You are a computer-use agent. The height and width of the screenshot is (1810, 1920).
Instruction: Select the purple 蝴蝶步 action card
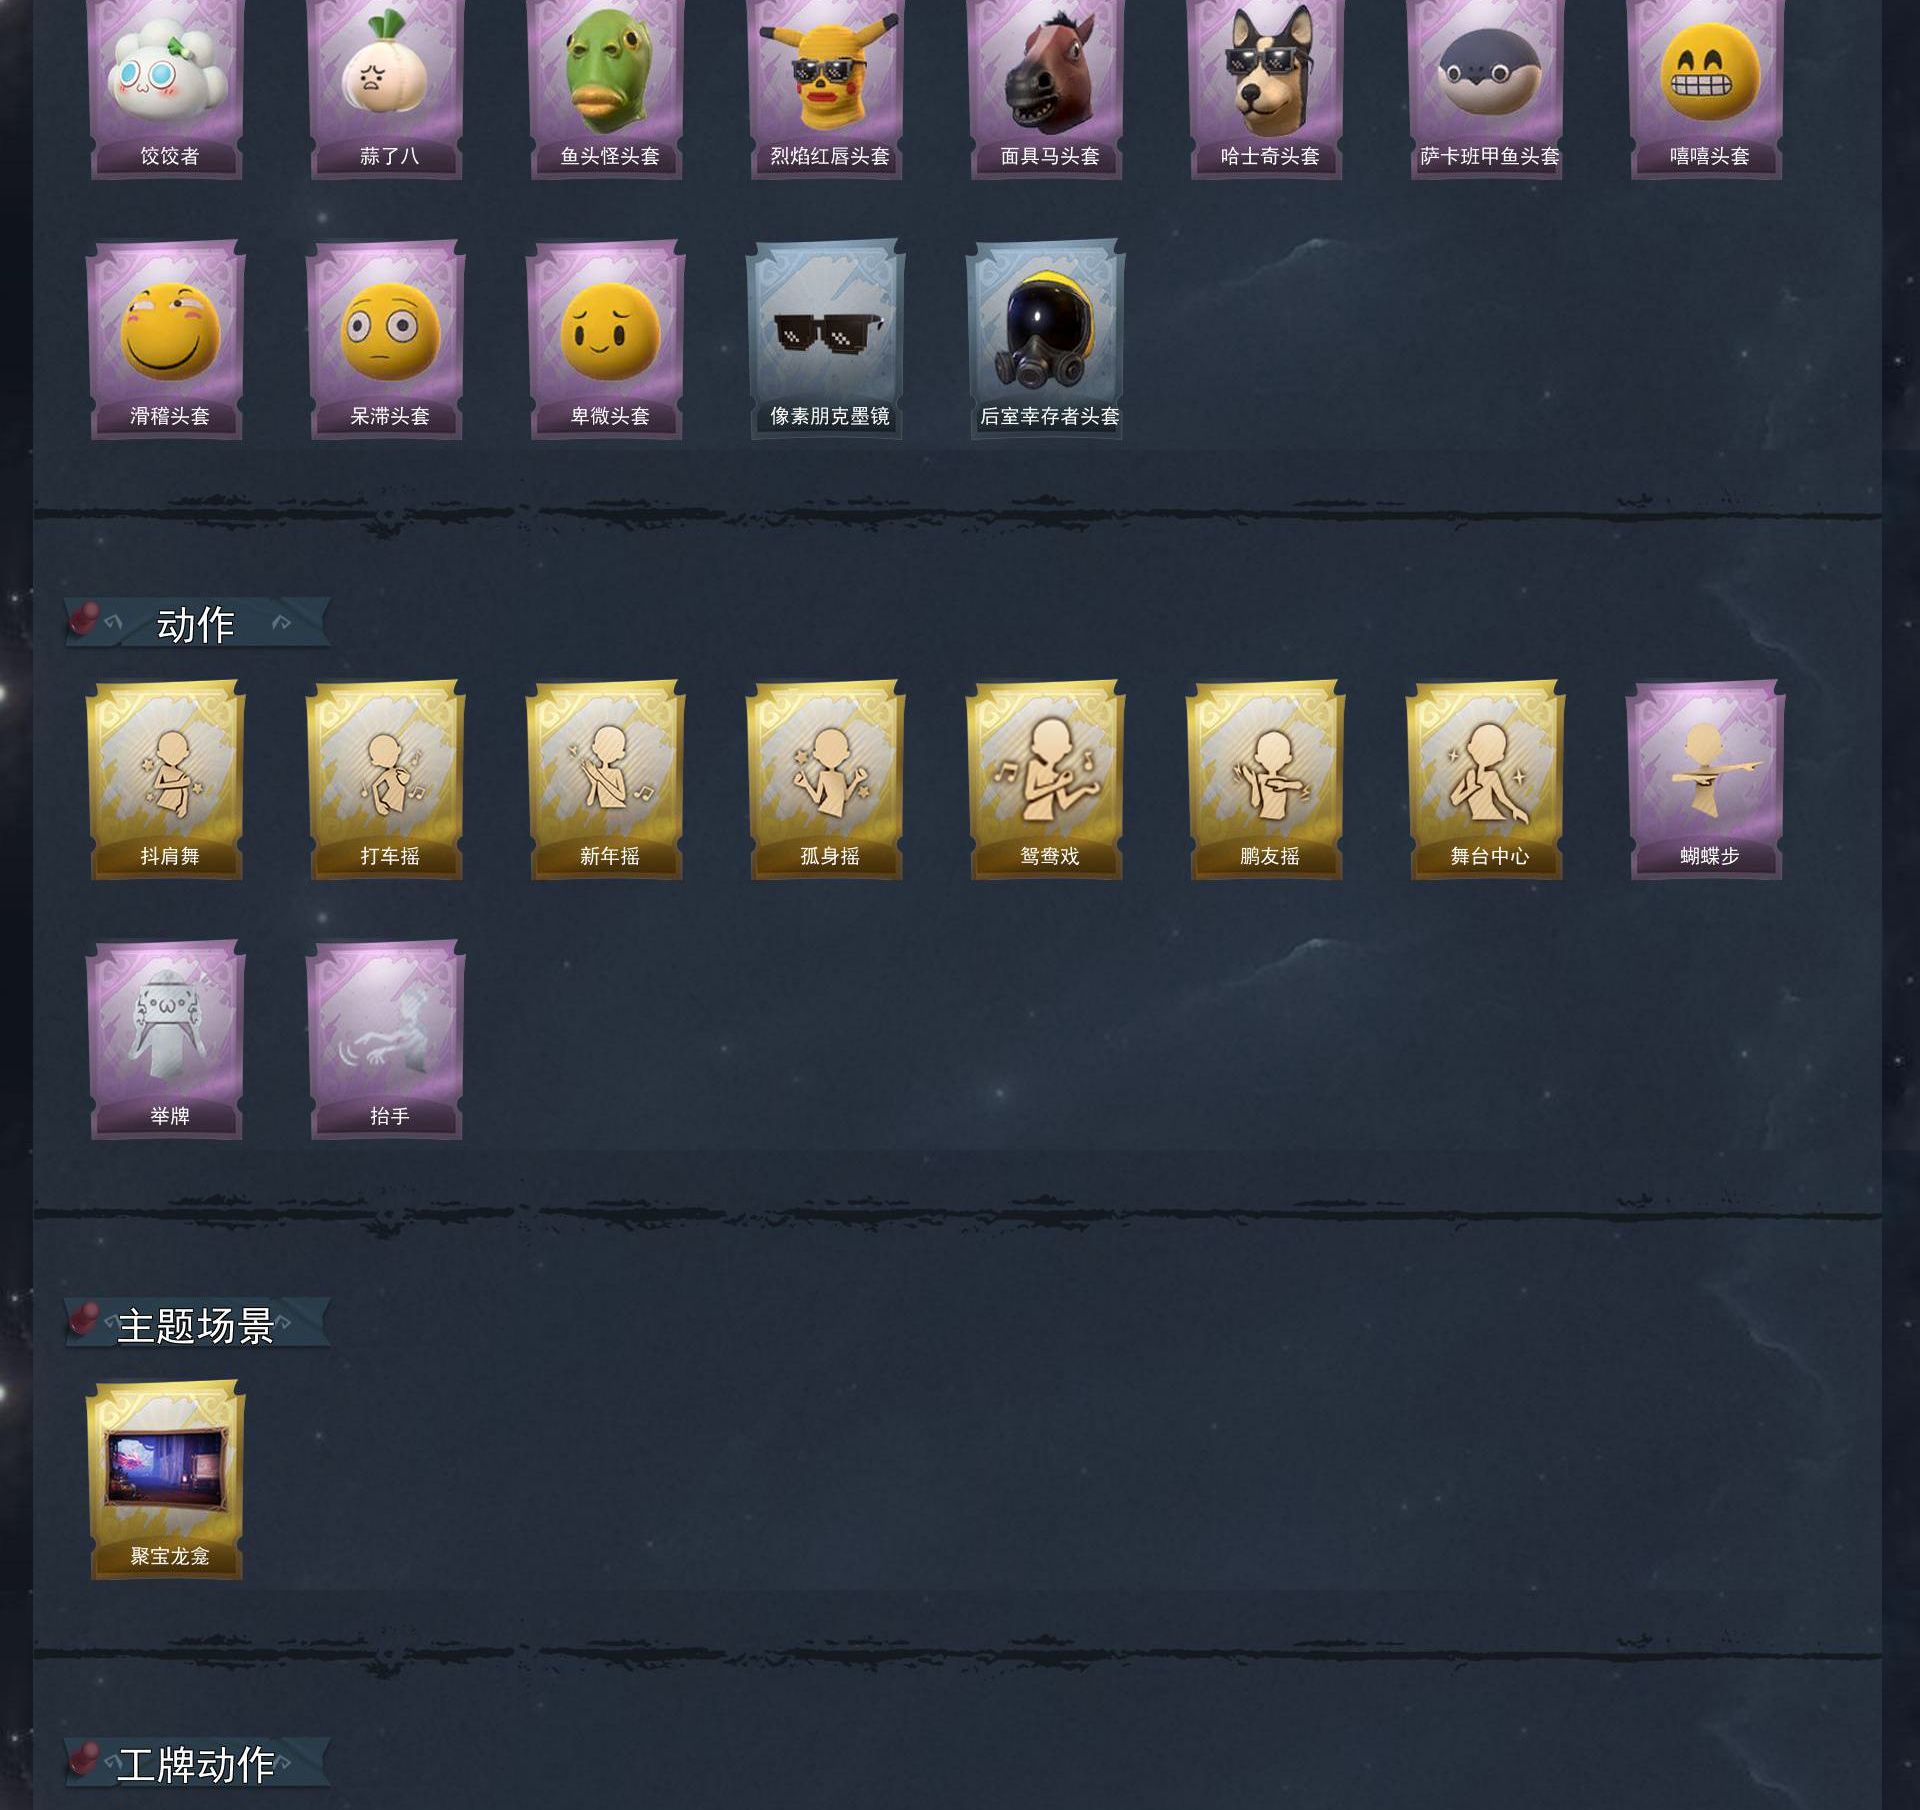click(x=1707, y=780)
